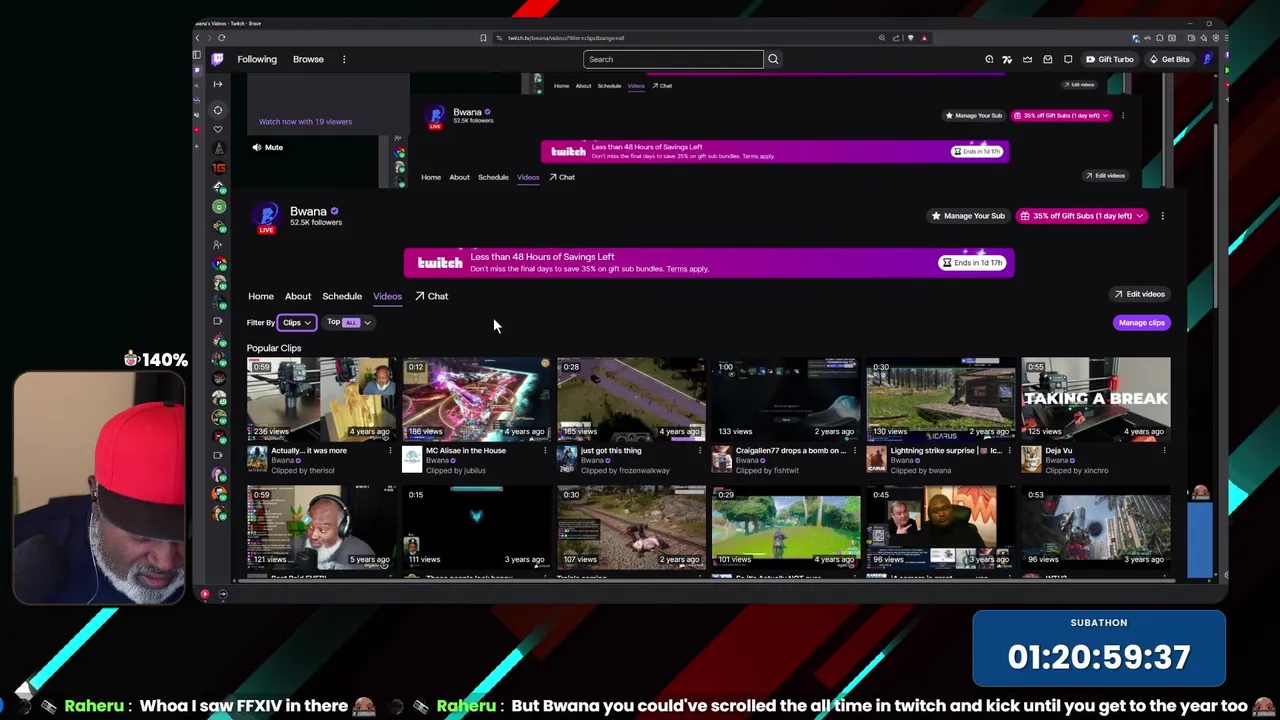This screenshot has width=1280, height=720.
Task: Open the 'MC Alisae in the House' clip thumbnail
Action: point(476,399)
